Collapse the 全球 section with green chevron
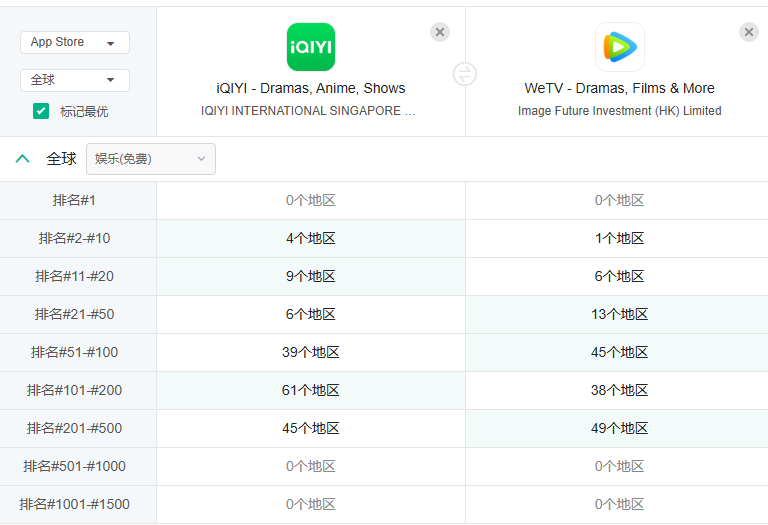The height and width of the screenshot is (525, 768). point(23,159)
